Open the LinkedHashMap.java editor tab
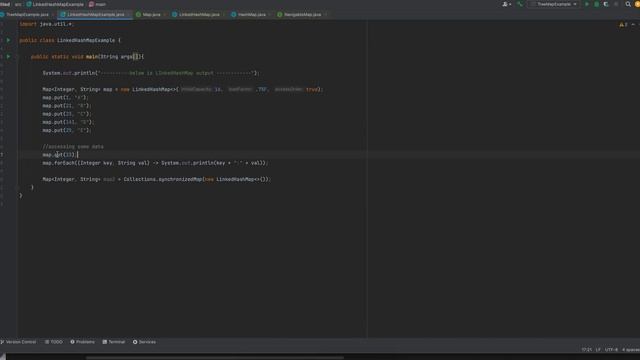 click(x=199, y=14)
